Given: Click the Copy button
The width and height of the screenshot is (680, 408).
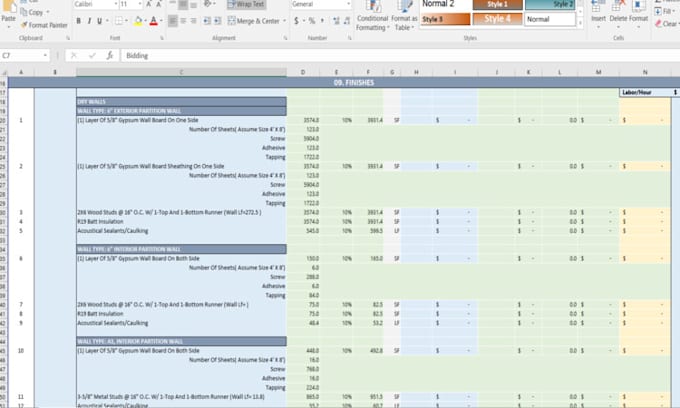Looking at the screenshot, I should coord(34,12).
